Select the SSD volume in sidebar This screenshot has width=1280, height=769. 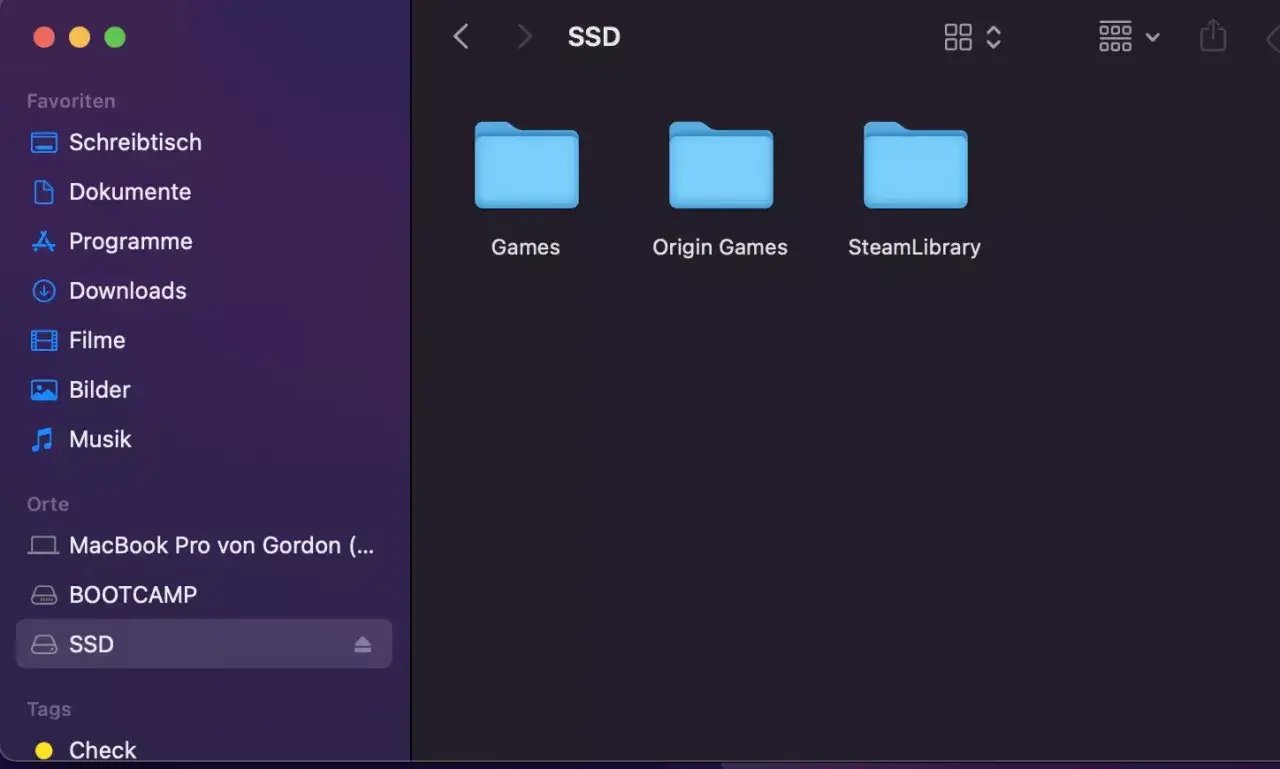204,644
